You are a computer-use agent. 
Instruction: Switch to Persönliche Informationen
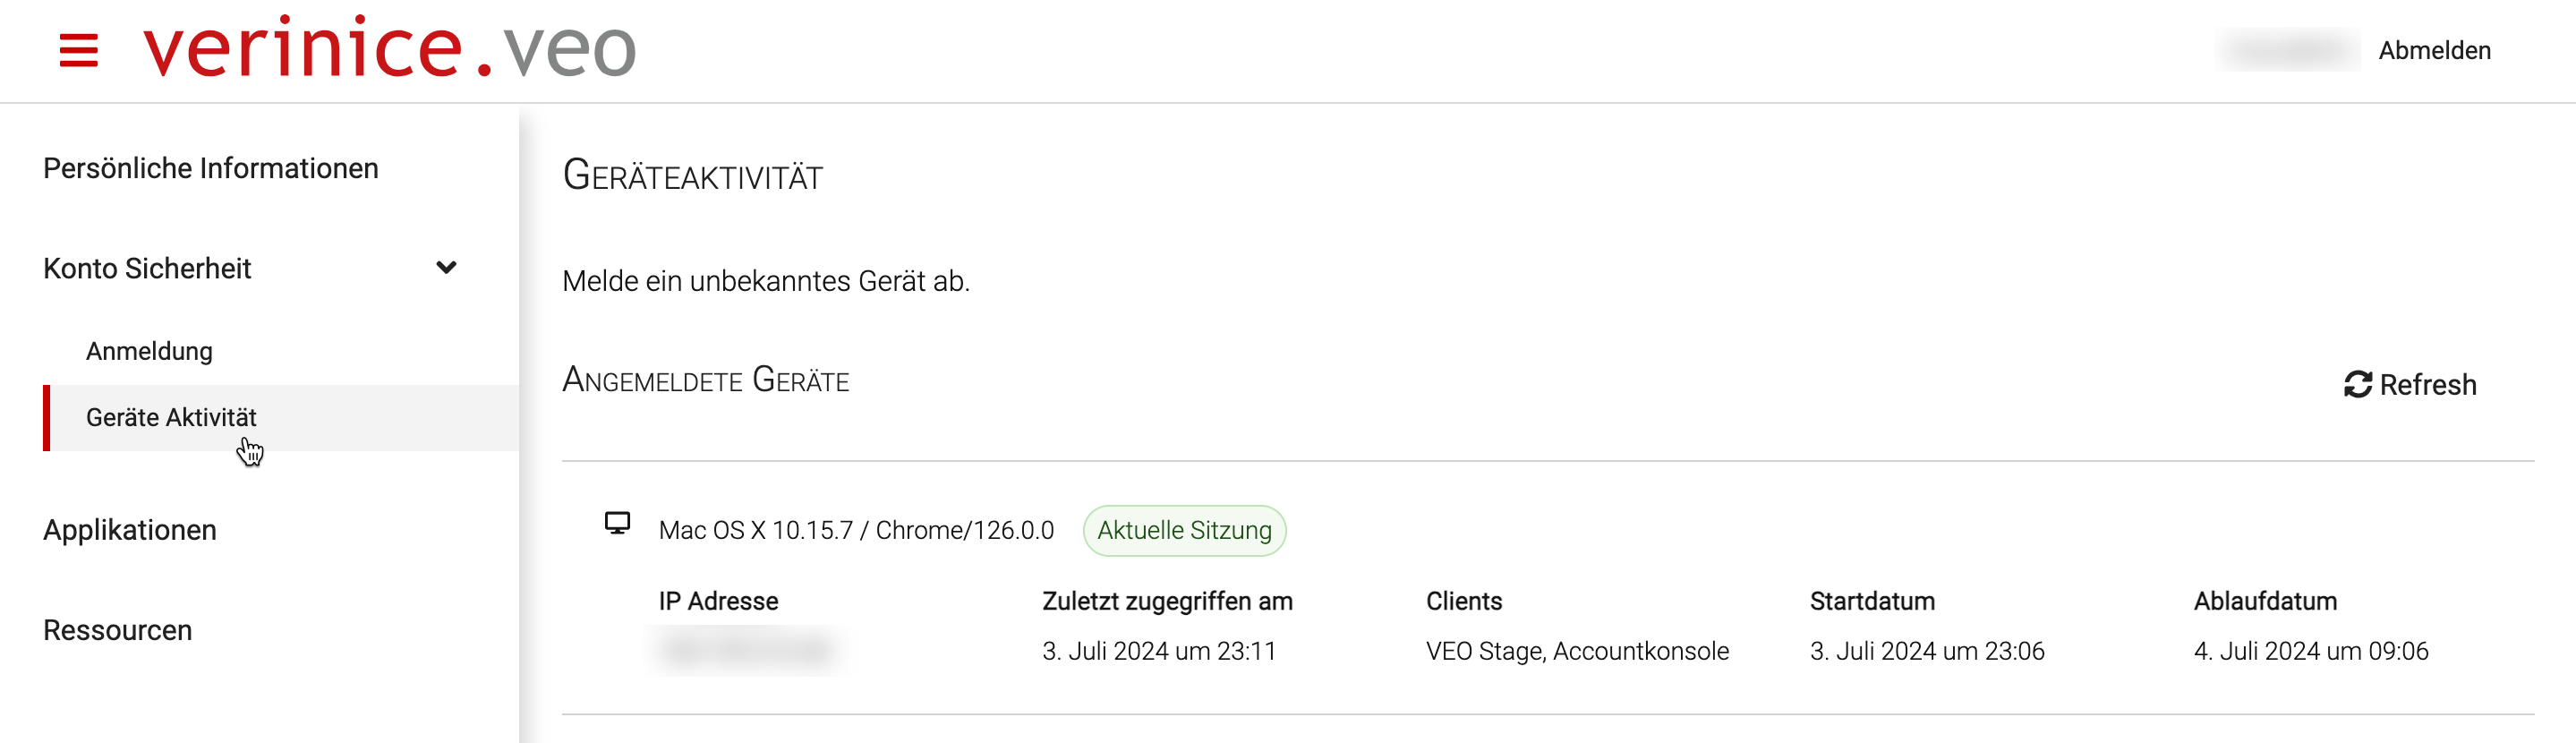210,168
